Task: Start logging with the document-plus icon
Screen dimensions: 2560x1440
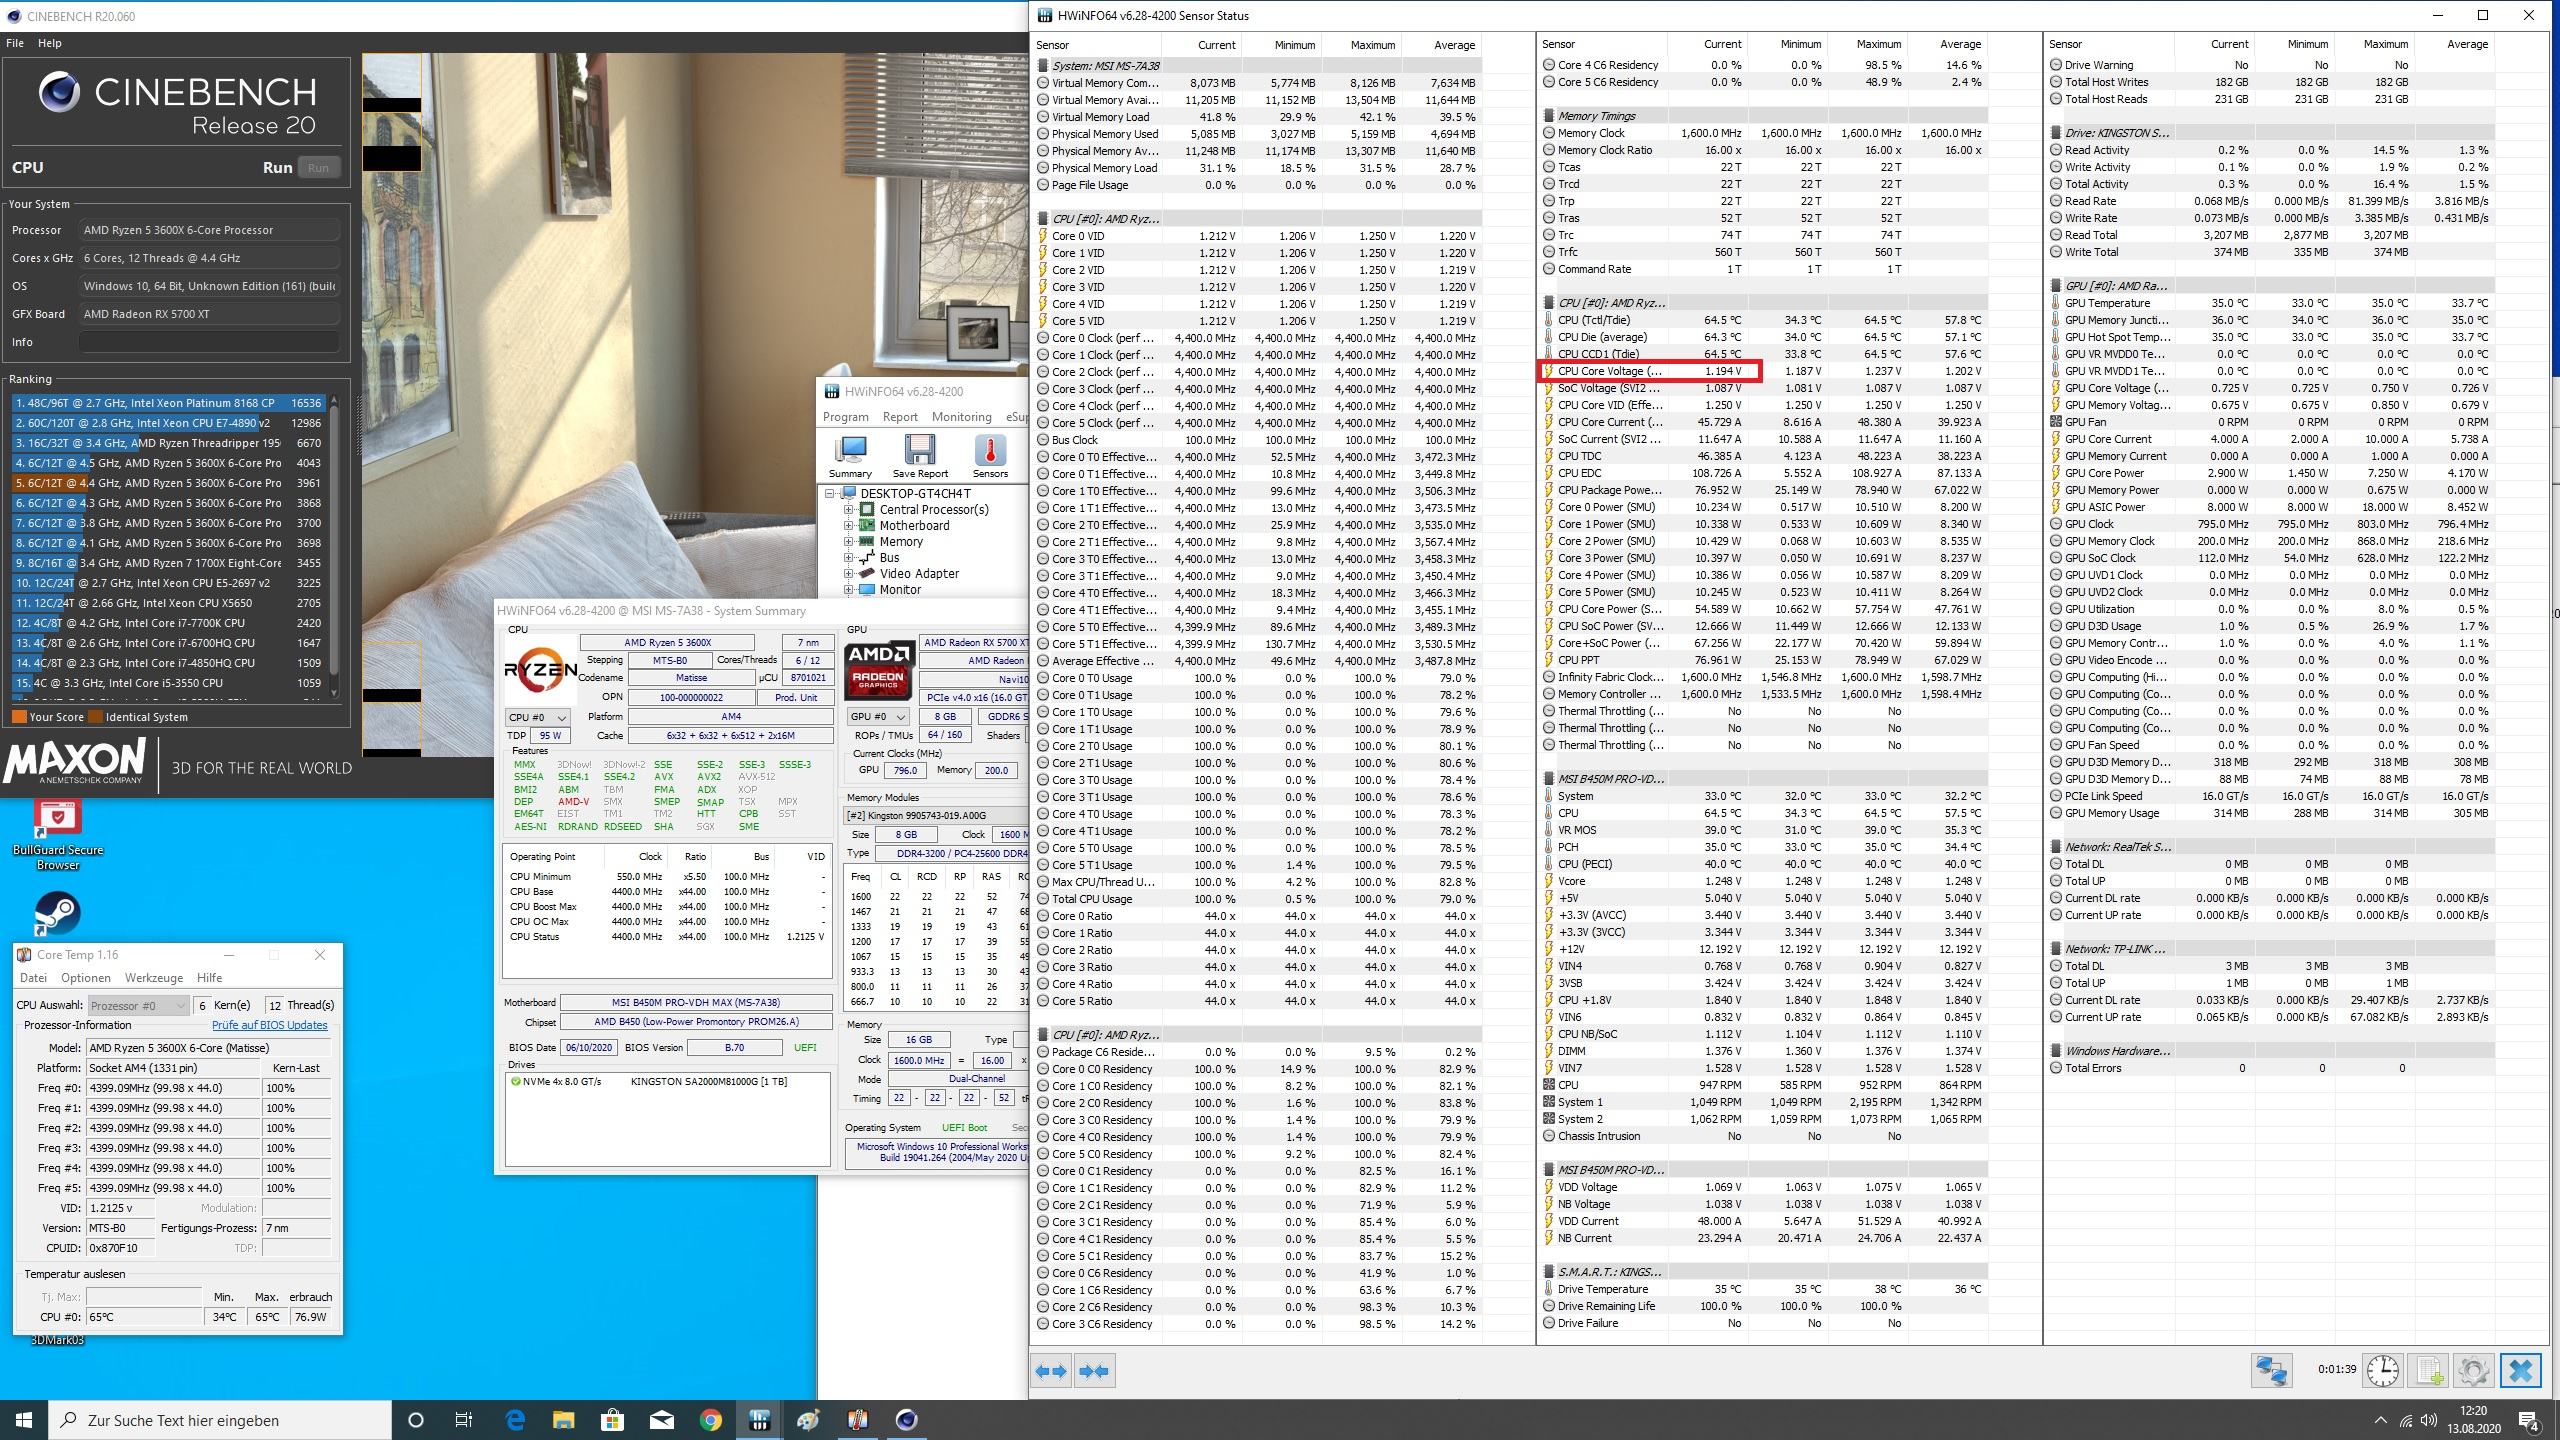Action: [x=2428, y=1370]
